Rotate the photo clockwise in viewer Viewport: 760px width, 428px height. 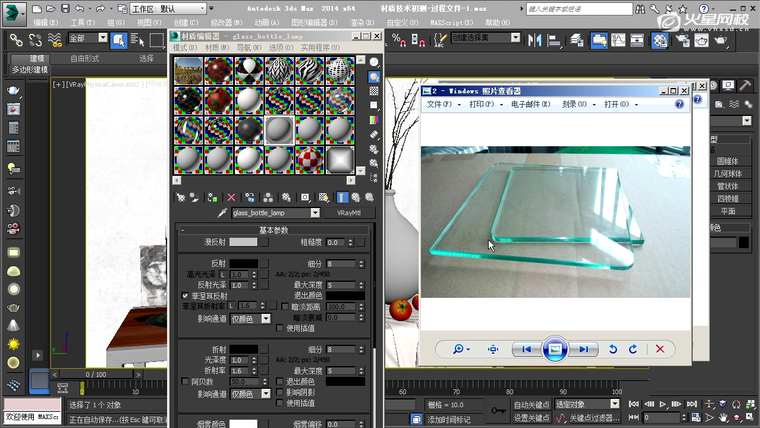[631, 349]
